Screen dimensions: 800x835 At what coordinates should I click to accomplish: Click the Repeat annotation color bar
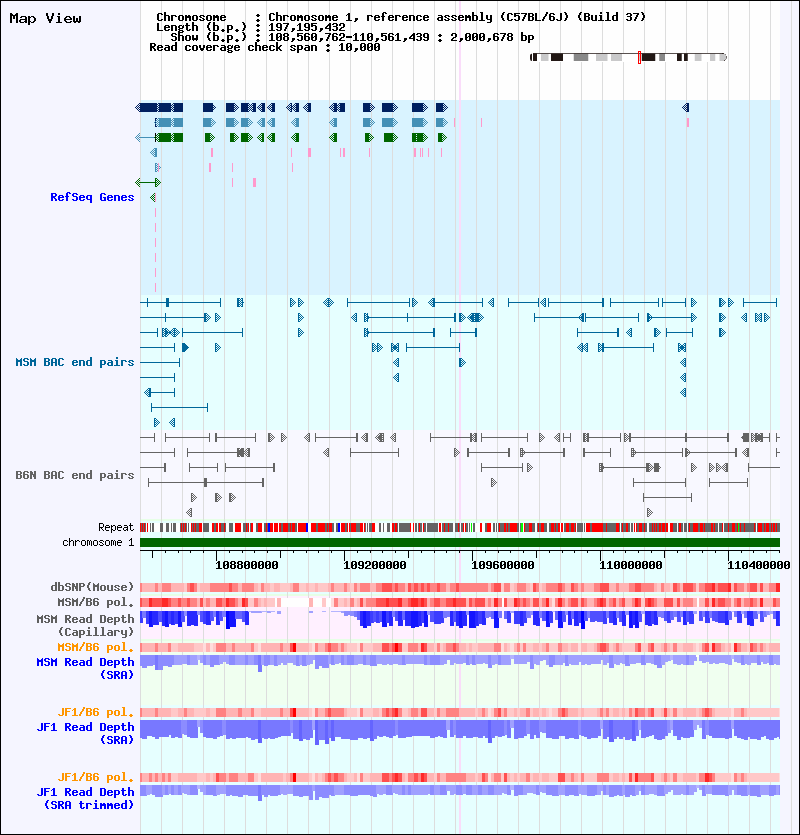[x=460, y=528]
